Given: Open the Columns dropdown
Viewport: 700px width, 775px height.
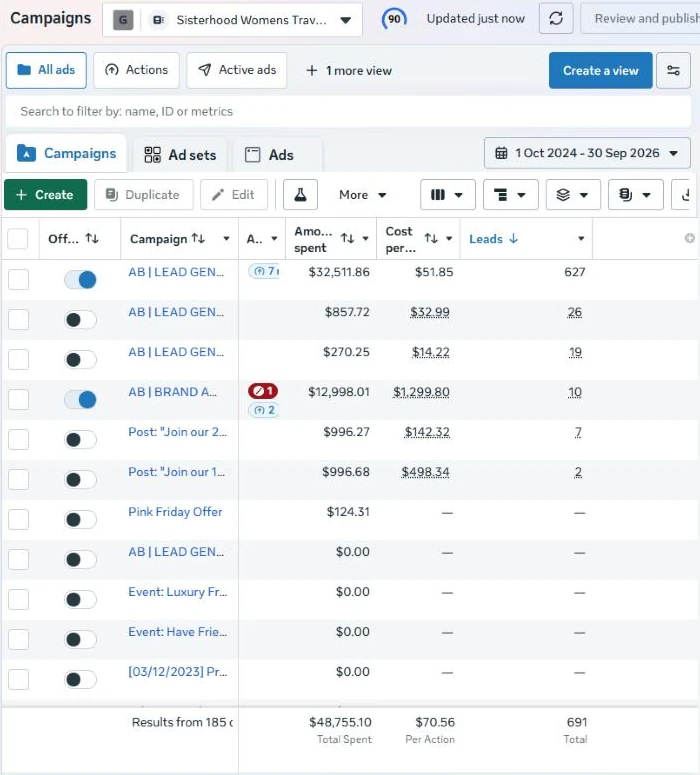Looking at the screenshot, I should coord(447,195).
